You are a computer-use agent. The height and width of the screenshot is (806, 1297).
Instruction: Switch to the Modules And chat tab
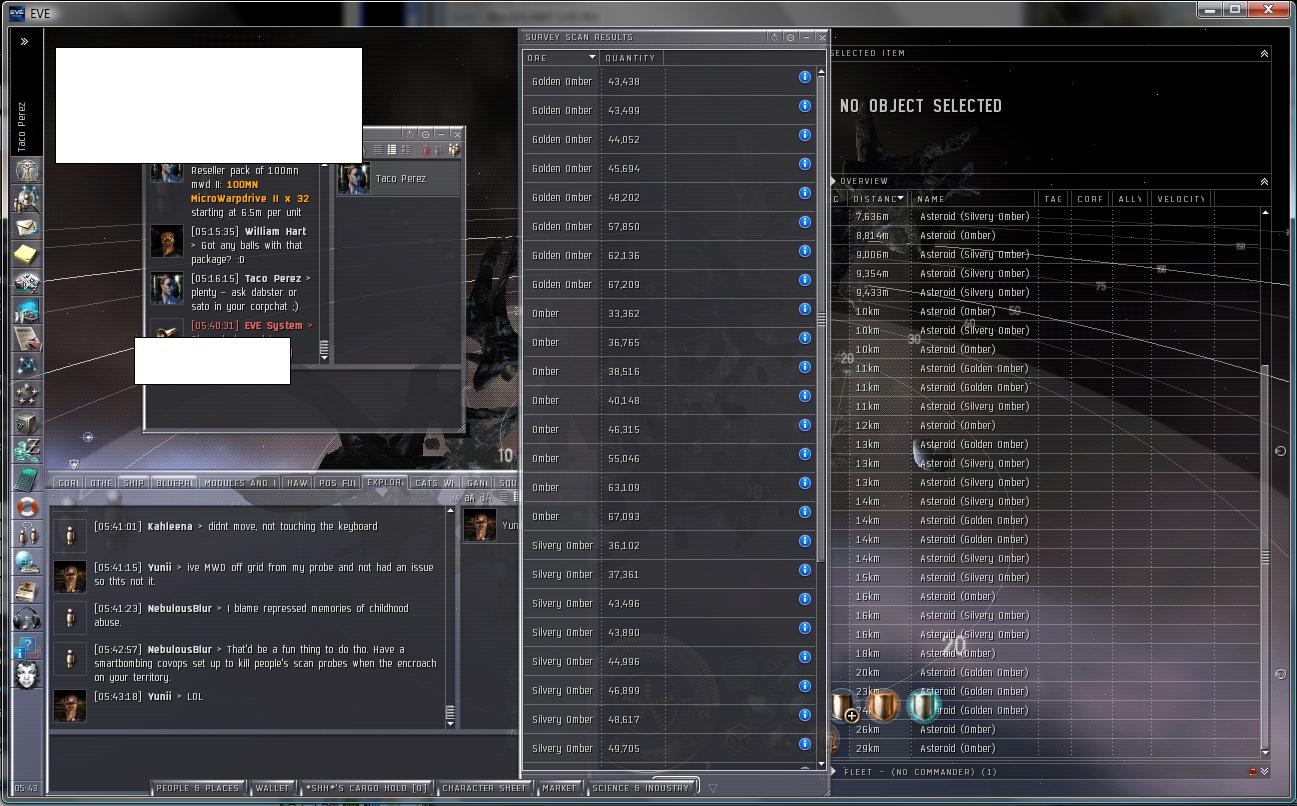(x=241, y=483)
